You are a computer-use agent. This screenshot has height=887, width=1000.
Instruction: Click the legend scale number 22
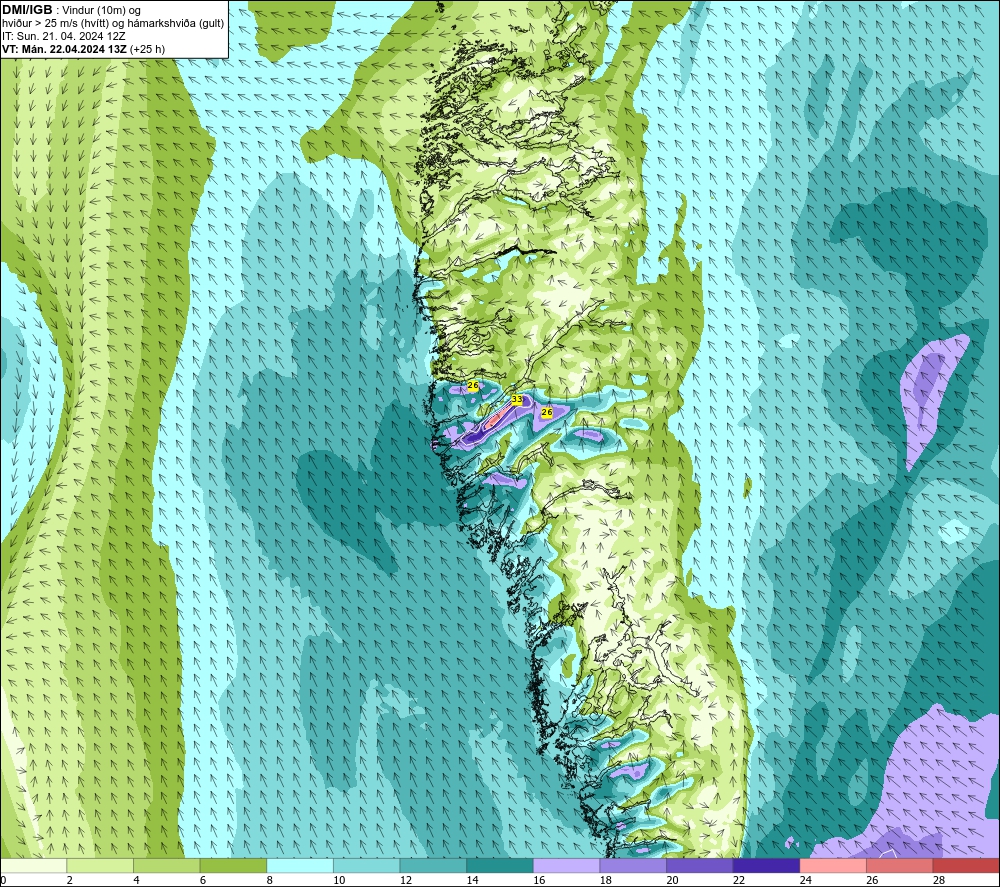(739, 881)
